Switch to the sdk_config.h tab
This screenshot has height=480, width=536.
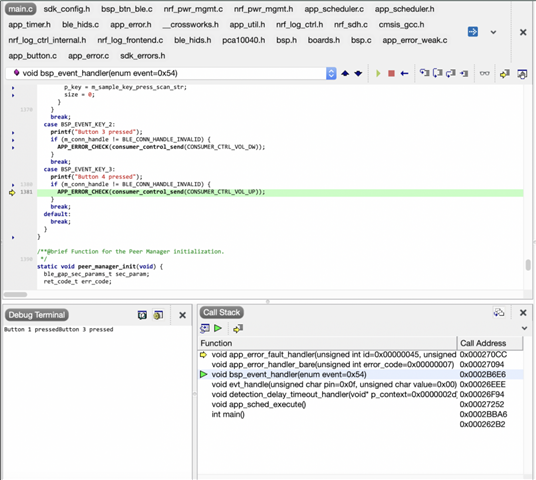click(67, 9)
